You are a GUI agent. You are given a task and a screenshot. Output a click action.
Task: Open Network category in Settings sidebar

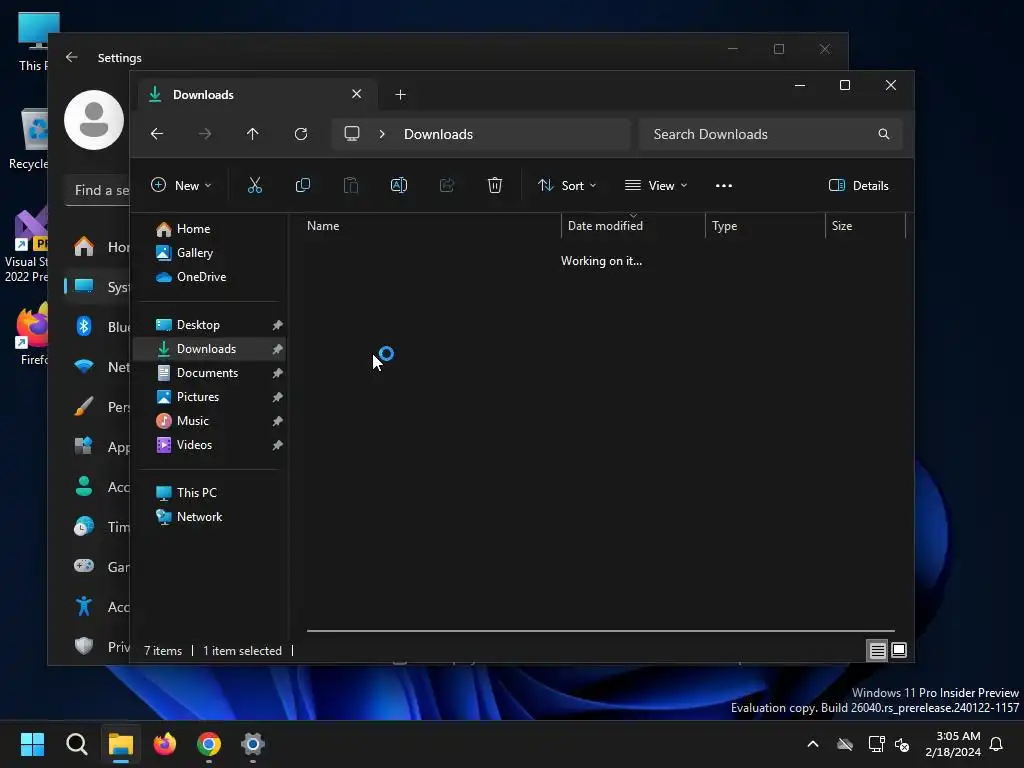pyautogui.click(x=98, y=367)
